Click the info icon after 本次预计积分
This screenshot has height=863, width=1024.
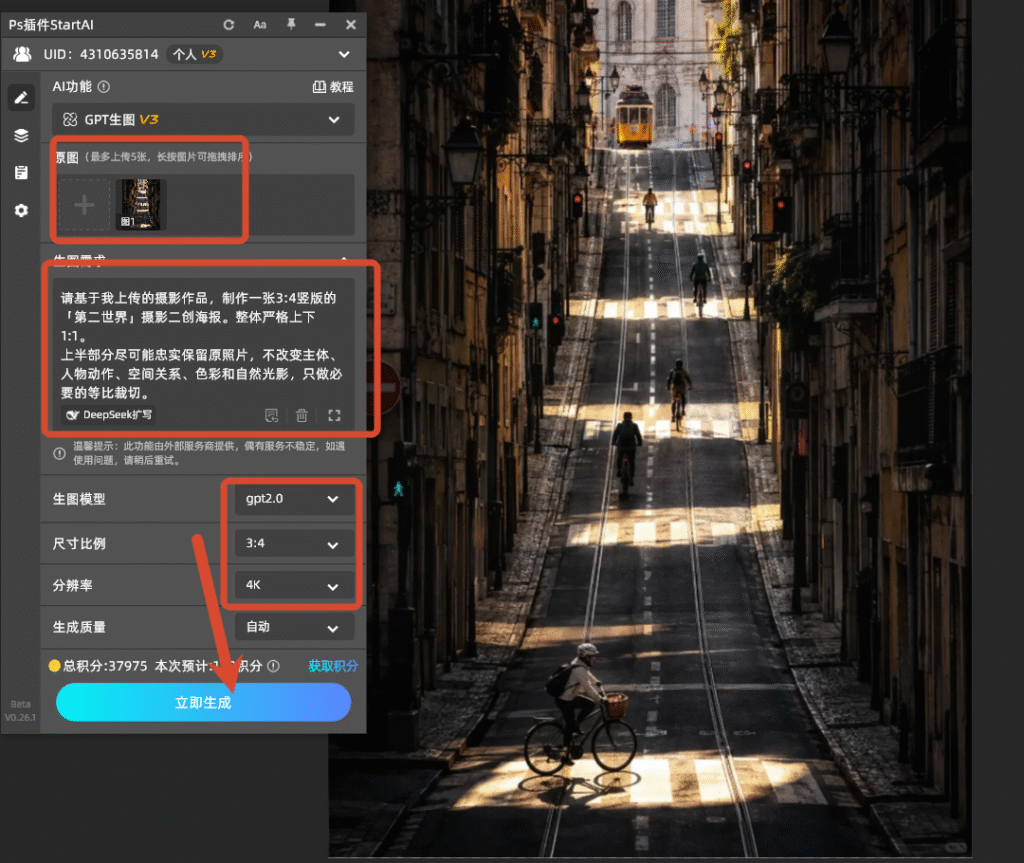pyautogui.click(x=274, y=666)
